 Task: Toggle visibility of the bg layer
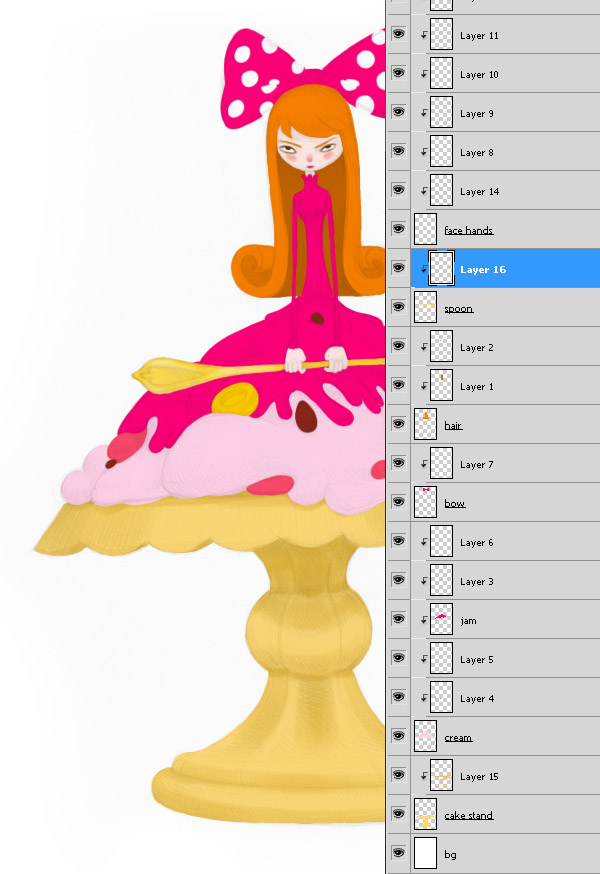click(398, 853)
